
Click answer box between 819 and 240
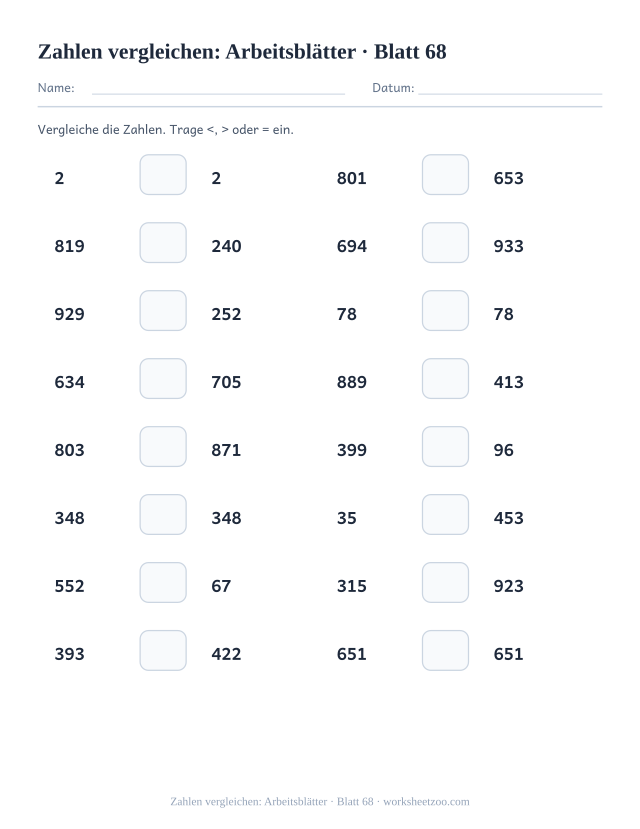(163, 243)
